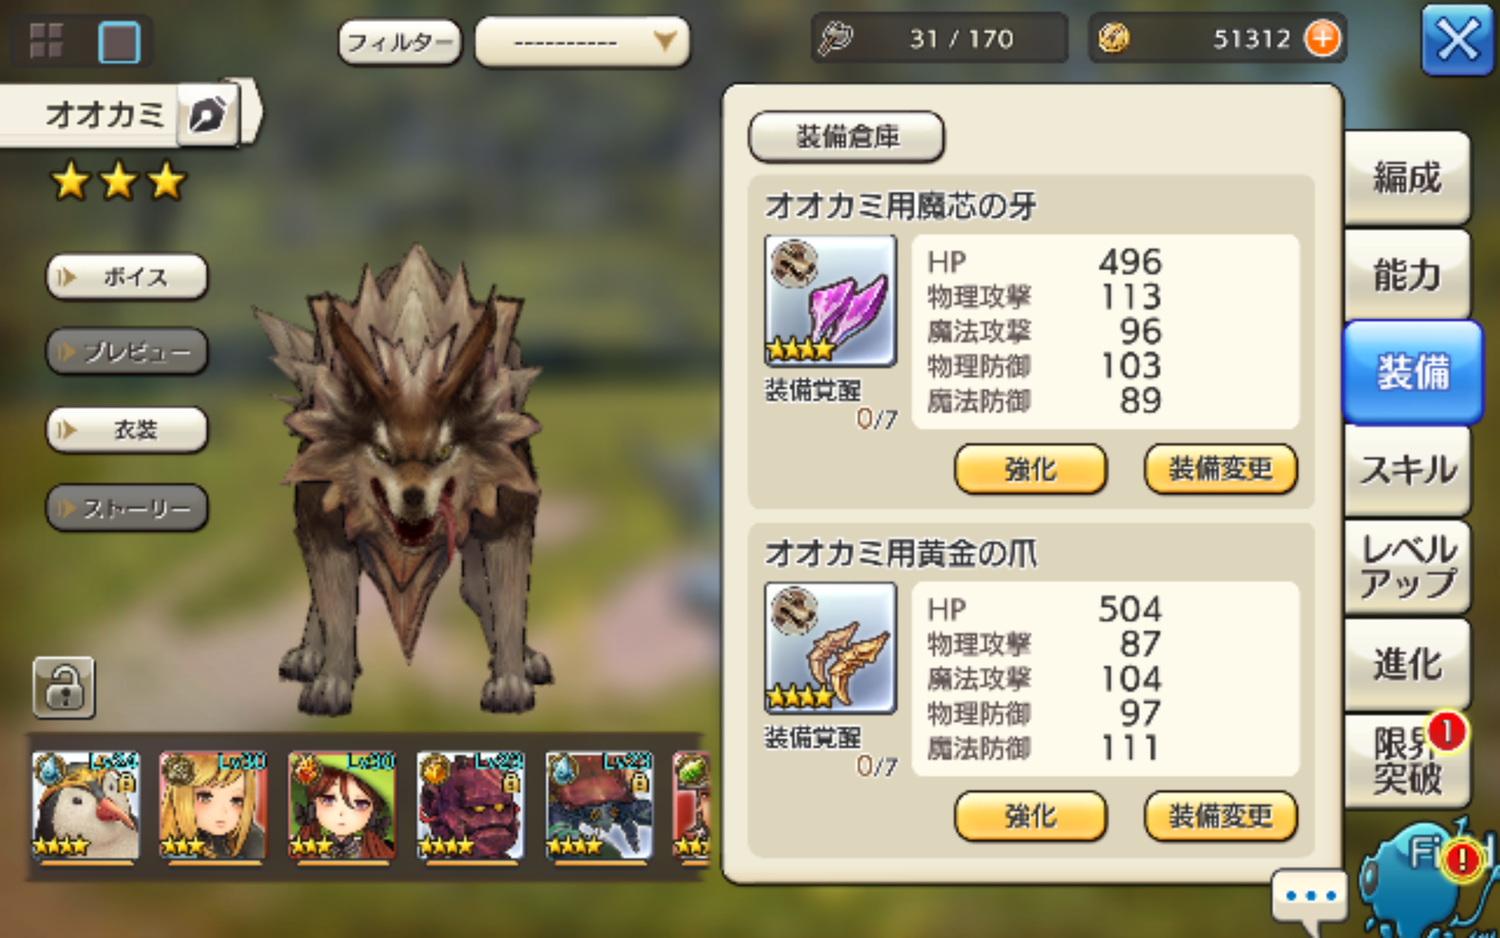Open the 限界突破 tab with notification
Screen dimensions: 1500x938
1407,760
